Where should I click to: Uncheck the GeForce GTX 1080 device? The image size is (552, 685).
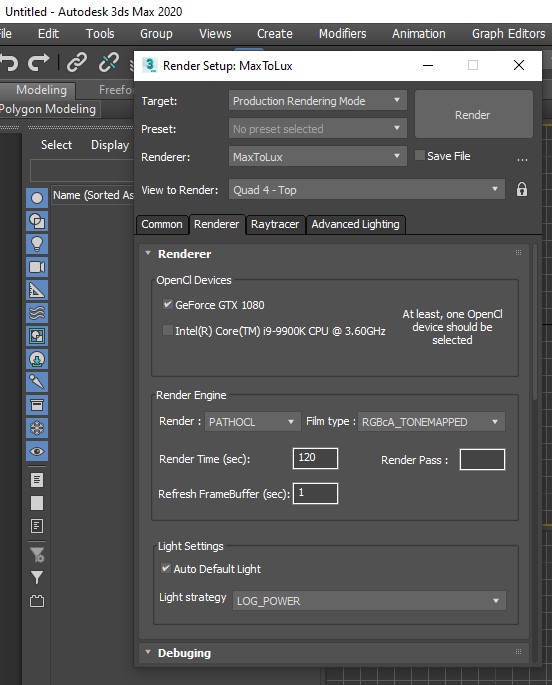click(168, 304)
